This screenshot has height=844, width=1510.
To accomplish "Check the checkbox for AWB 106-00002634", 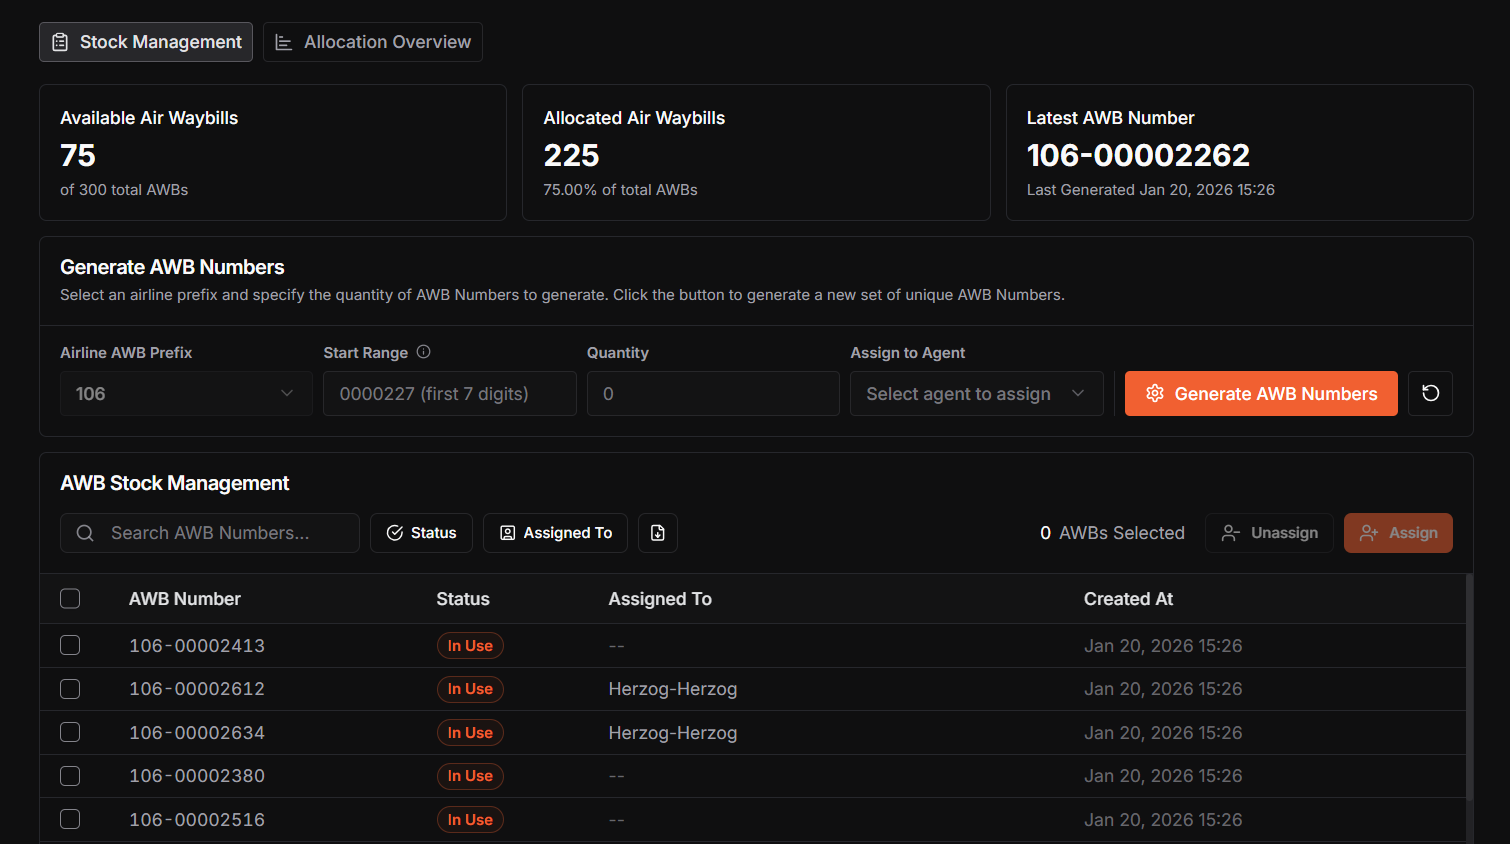I will tap(70, 731).
